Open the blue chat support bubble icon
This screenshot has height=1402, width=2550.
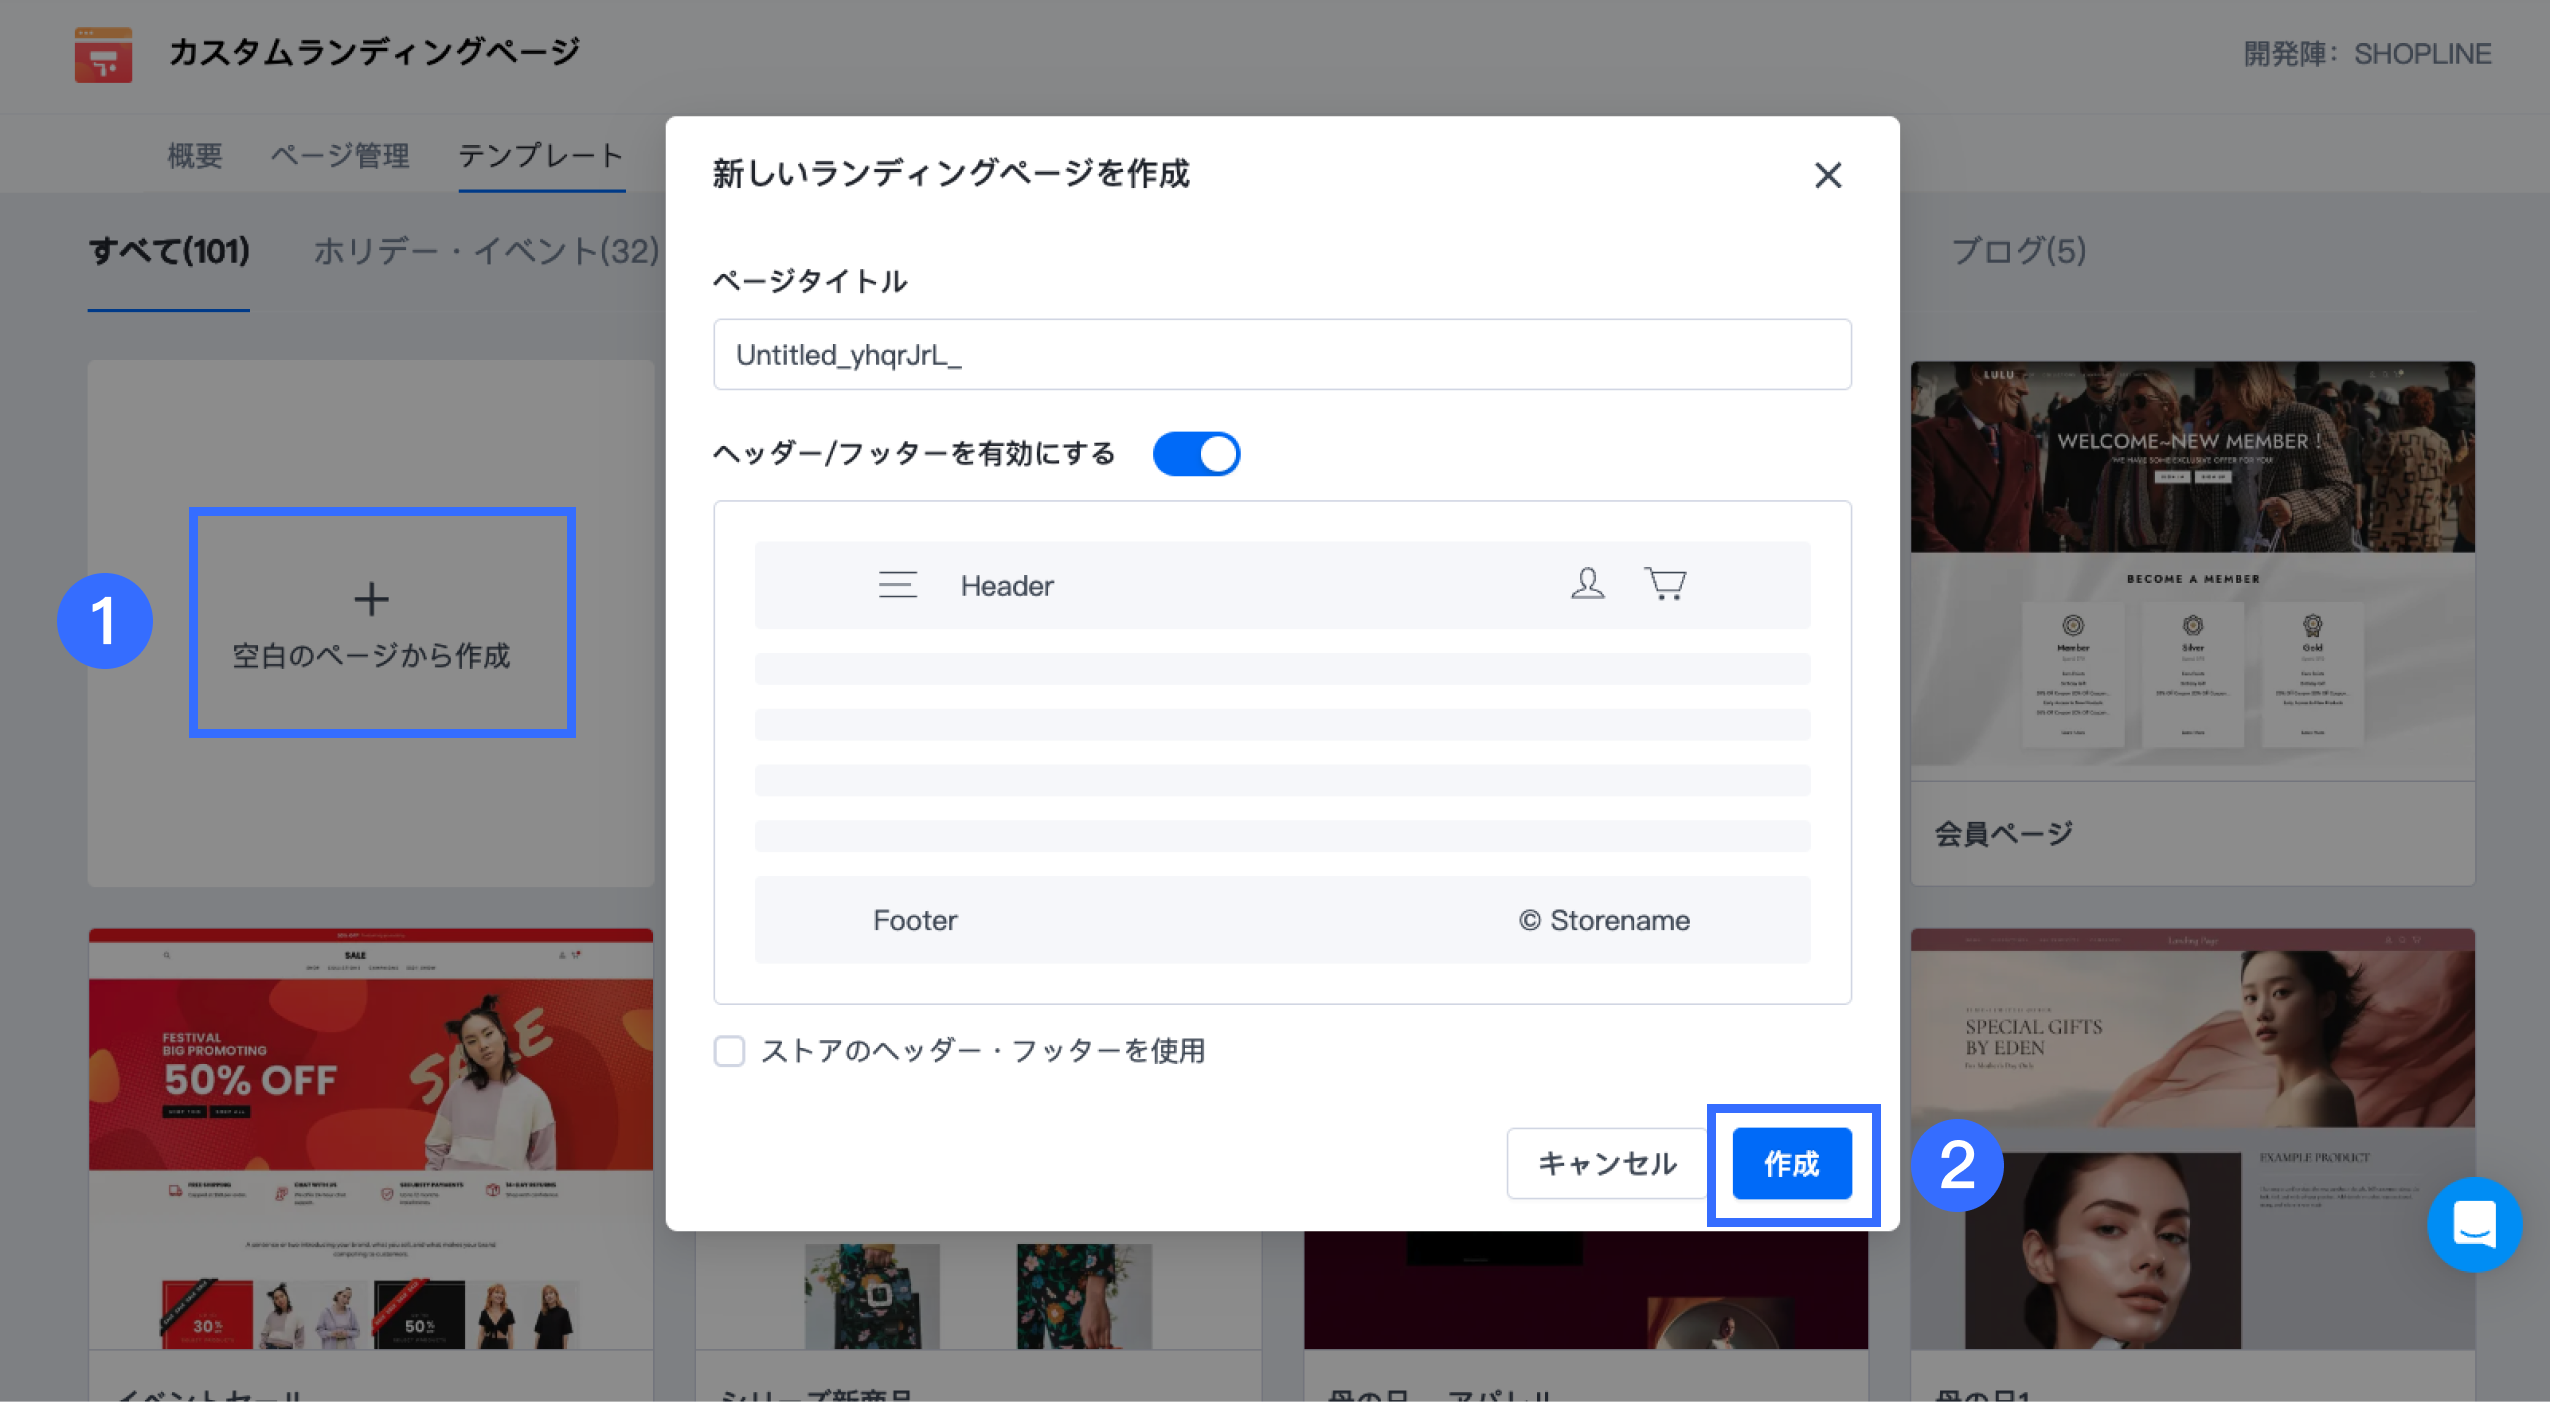(2473, 1224)
